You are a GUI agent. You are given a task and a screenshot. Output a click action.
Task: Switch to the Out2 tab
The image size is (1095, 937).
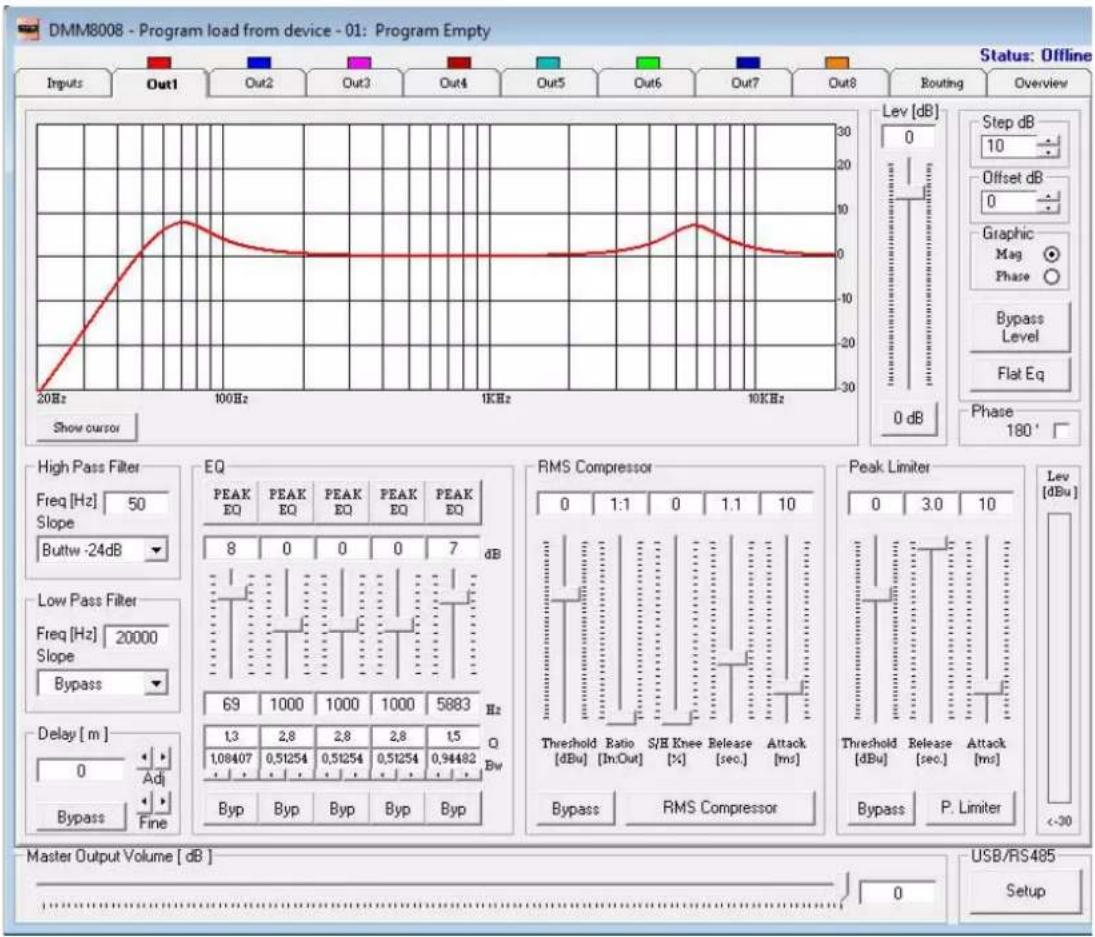[x=259, y=83]
